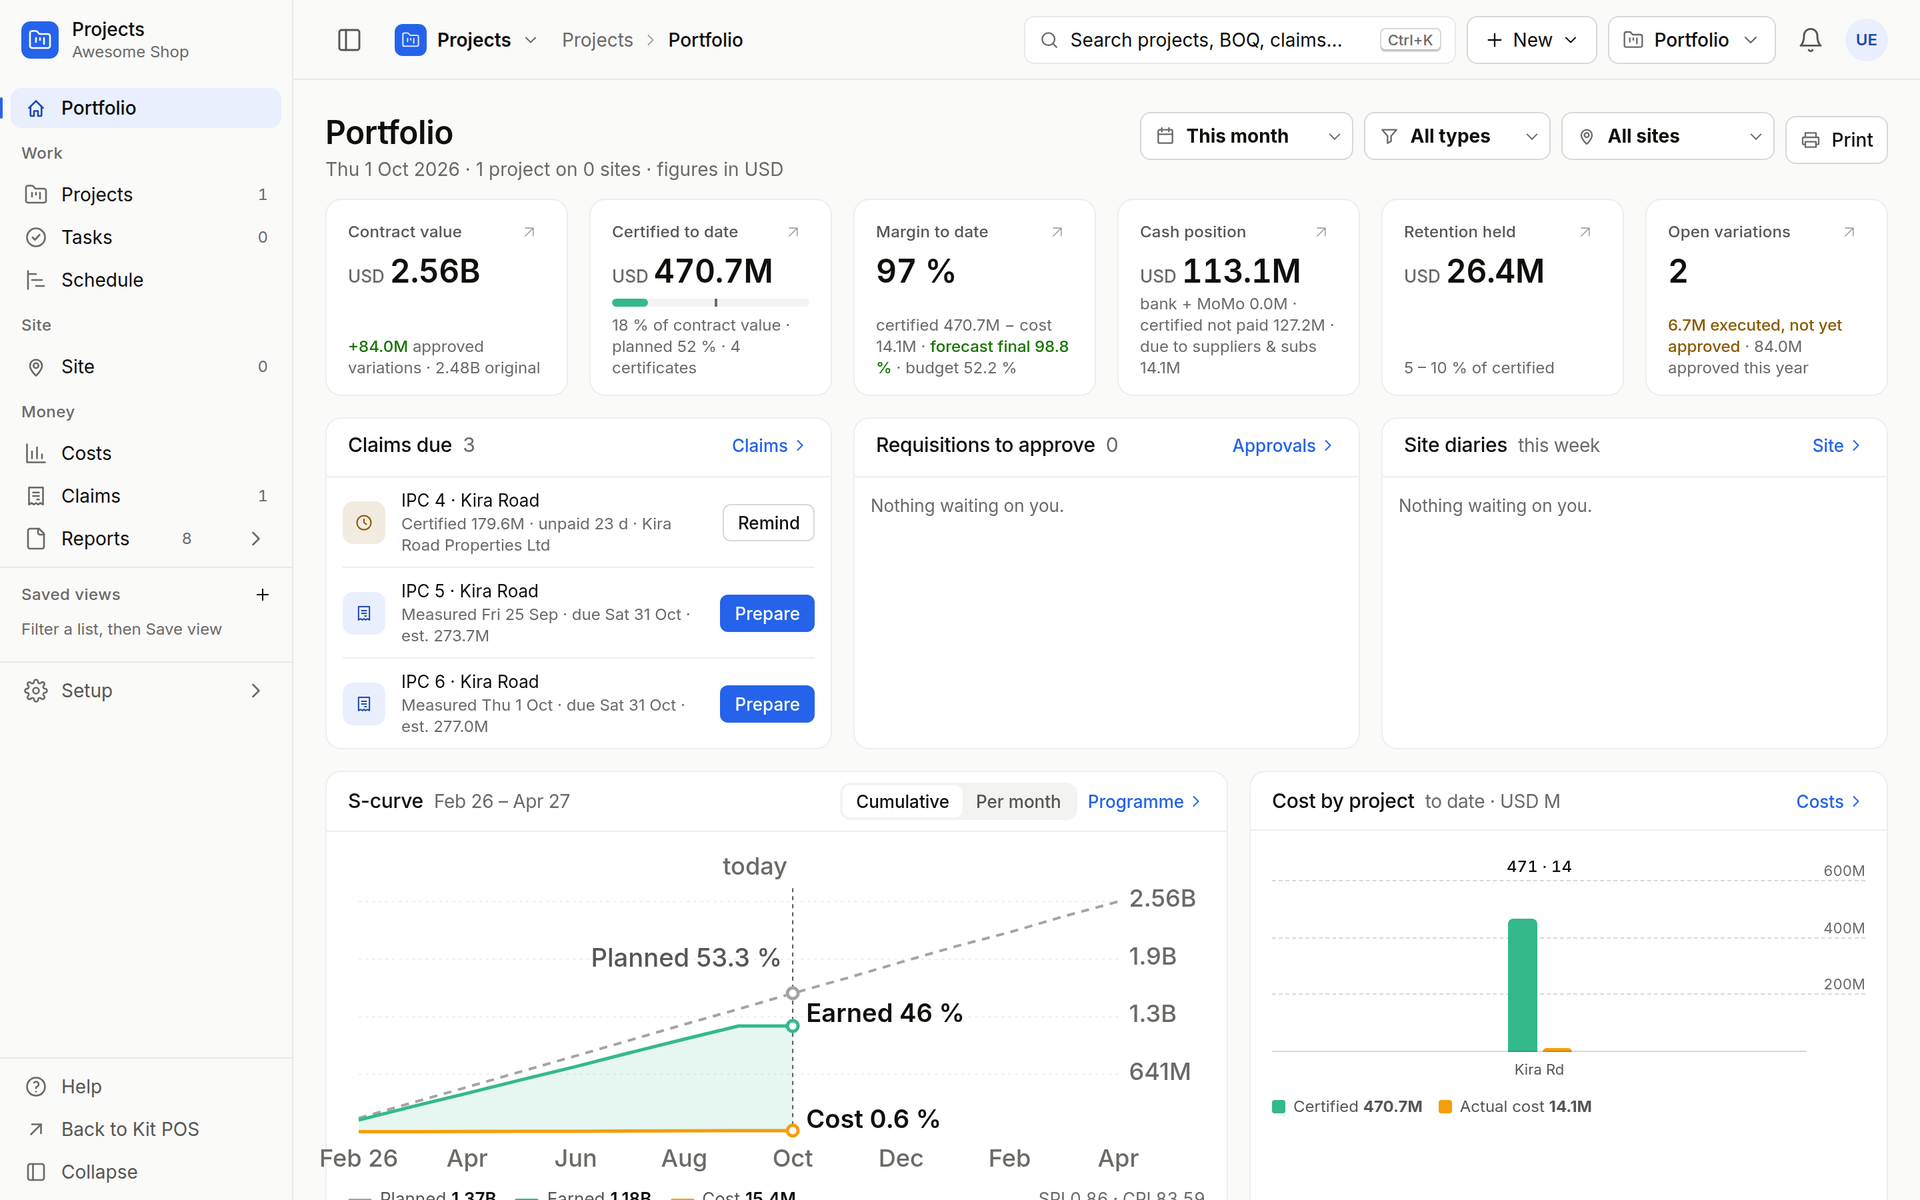Open Contract value card arrow
This screenshot has height=1200, width=1920.
coord(529,232)
